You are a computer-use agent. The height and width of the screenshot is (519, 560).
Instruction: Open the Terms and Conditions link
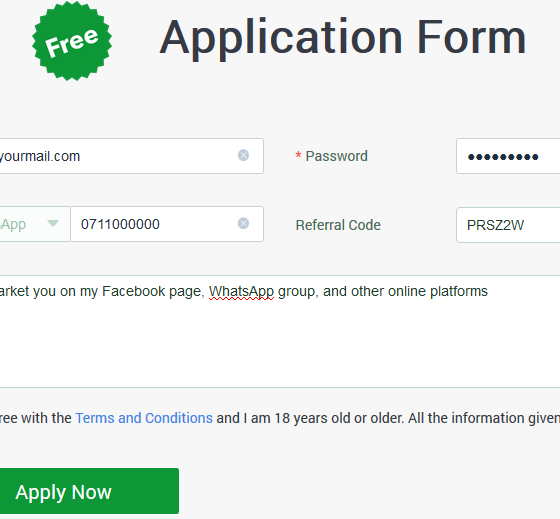point(144,418)
